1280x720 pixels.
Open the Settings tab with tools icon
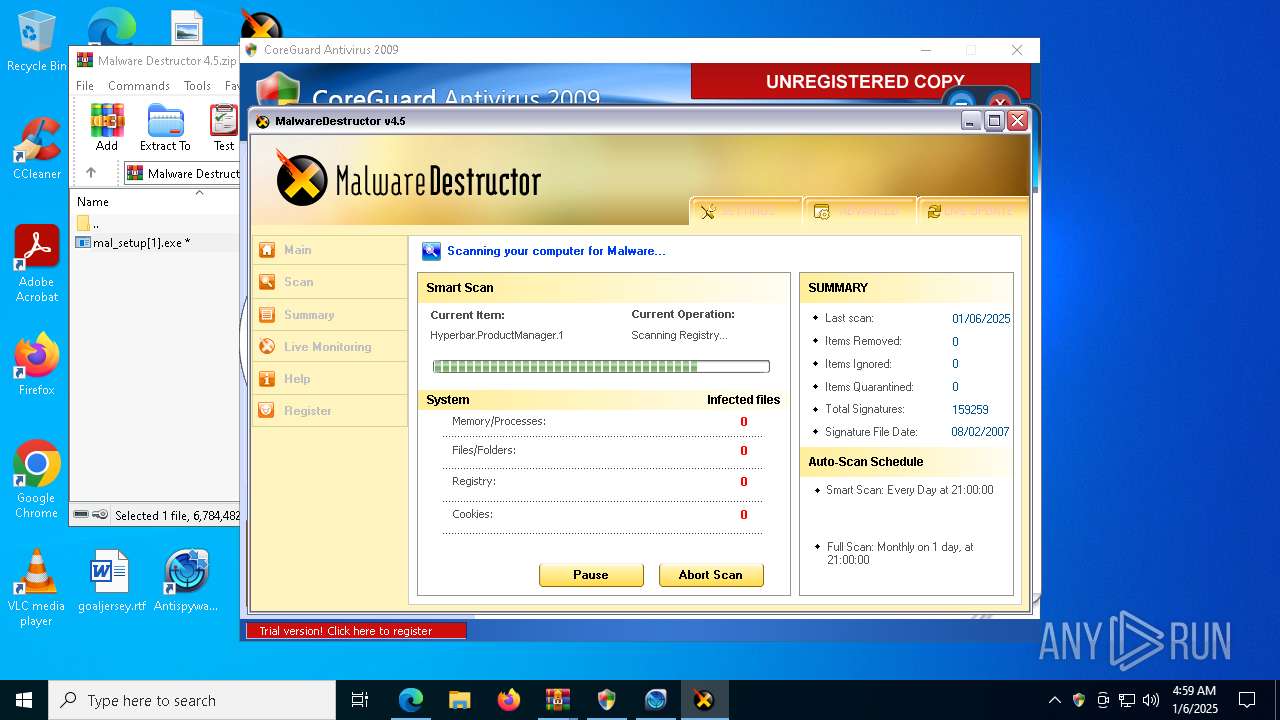pos(745,211)
